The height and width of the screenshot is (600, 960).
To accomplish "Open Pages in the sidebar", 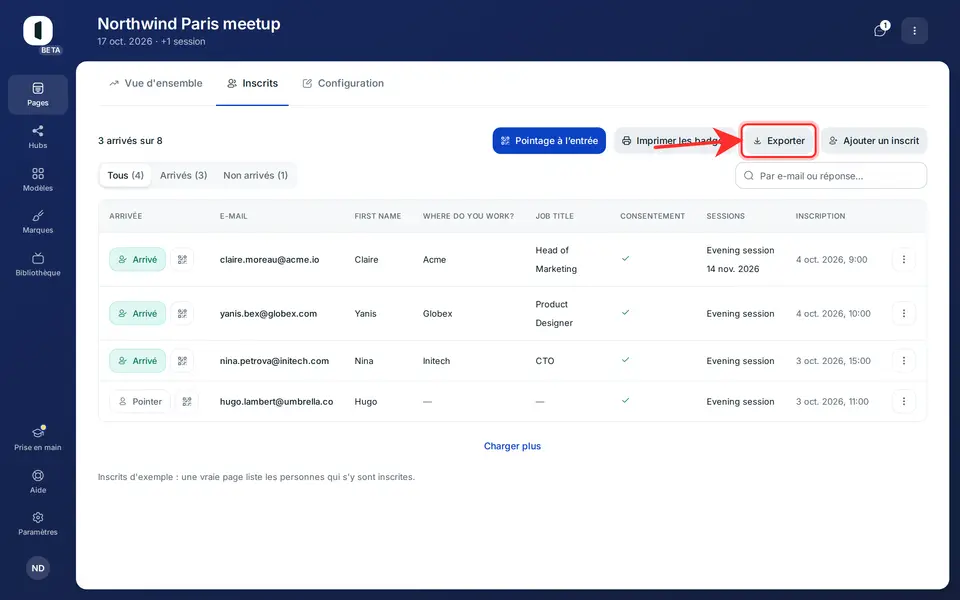I will (38, 94).
